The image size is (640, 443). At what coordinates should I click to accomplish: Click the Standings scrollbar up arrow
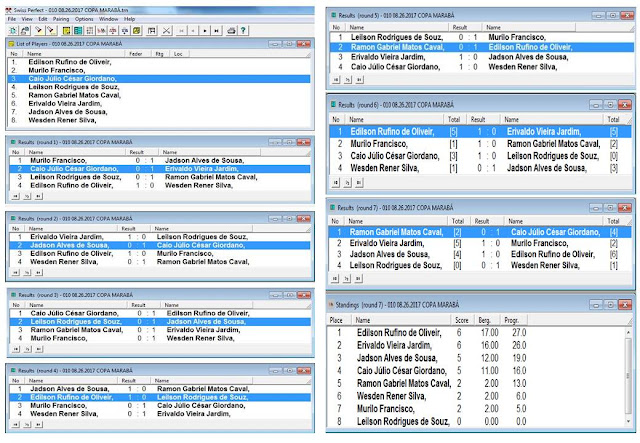[628, 333]
